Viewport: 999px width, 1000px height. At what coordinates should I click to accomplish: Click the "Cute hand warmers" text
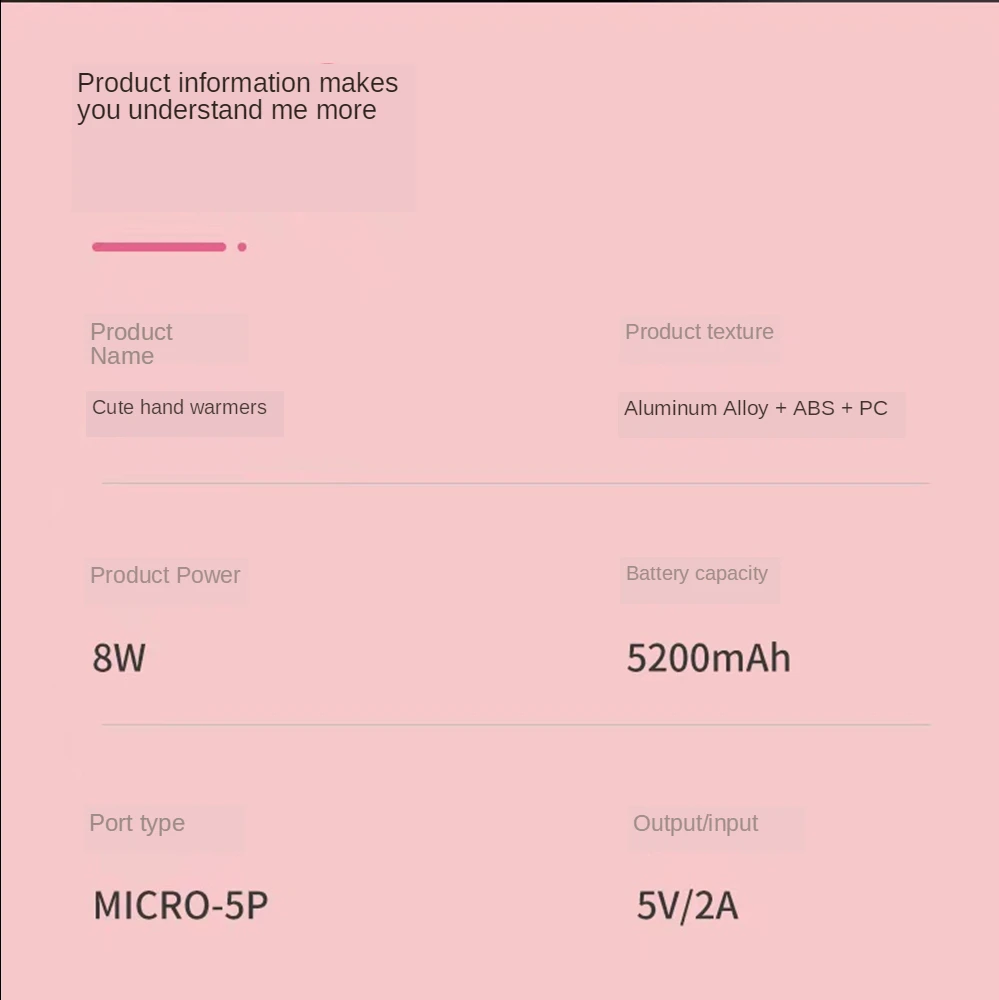point(179,408)
